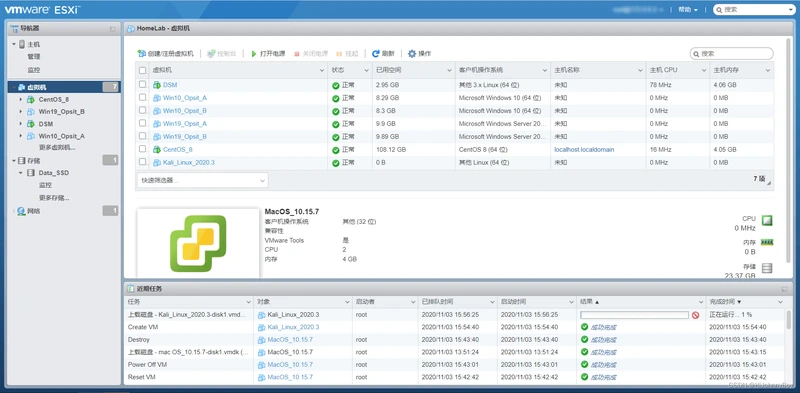Cancel the running upload task with the red icon
The width and height of the screenshot is (800, 393).
pyautogui.click(x=695, y=315)
